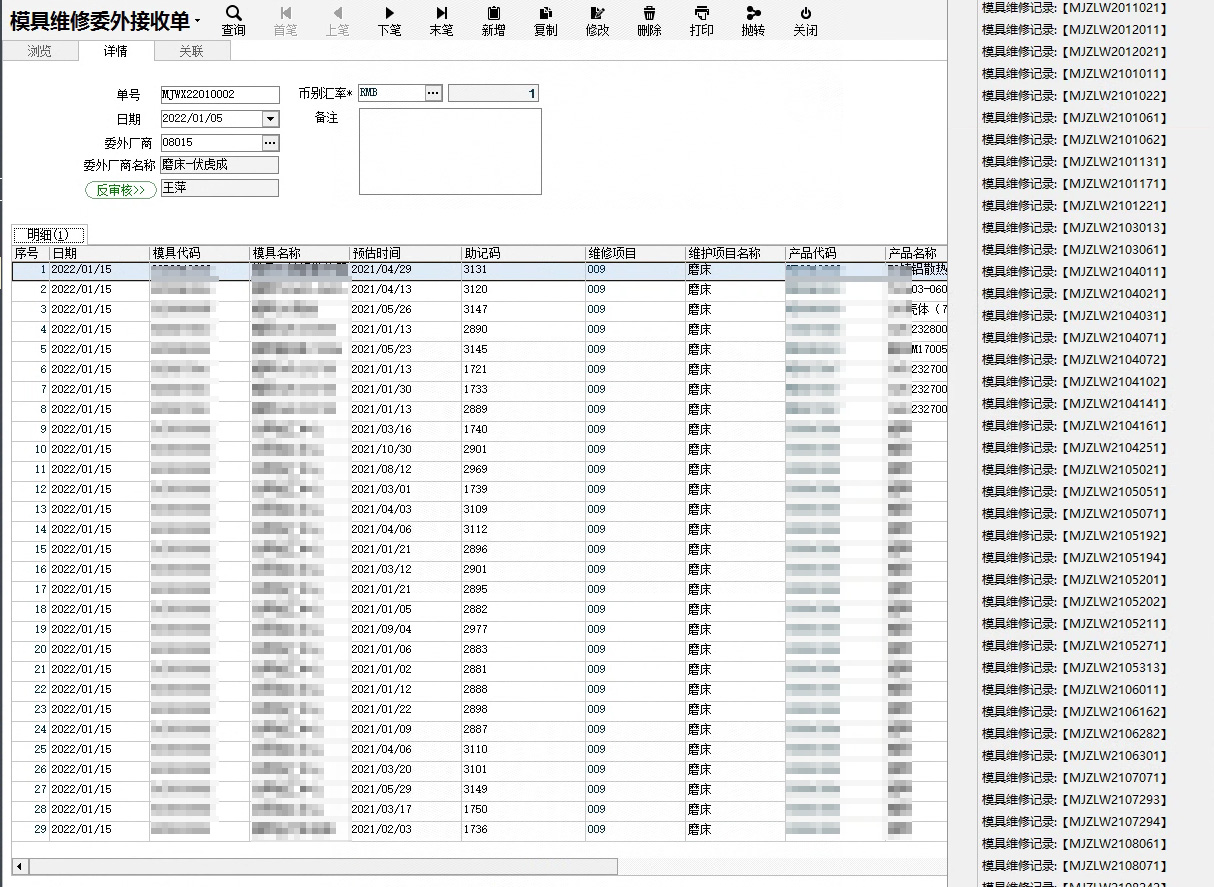Switch to the 浏览 tab
This screenshot has height=887, width=1214.
(x=40, y=51)
